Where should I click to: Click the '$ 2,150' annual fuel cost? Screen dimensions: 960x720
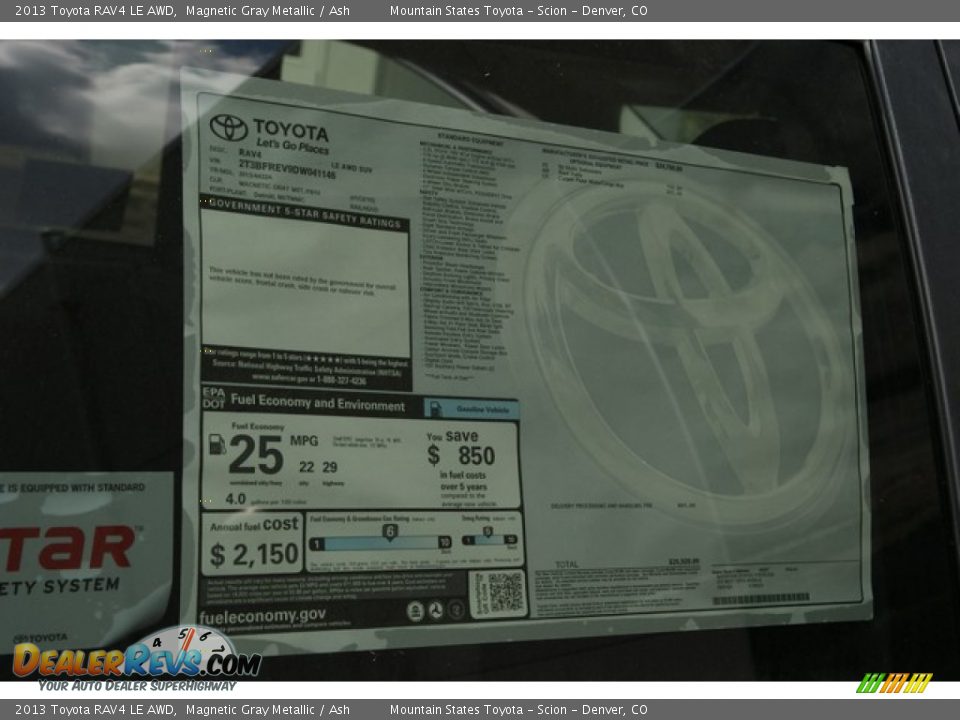[253, 555]
